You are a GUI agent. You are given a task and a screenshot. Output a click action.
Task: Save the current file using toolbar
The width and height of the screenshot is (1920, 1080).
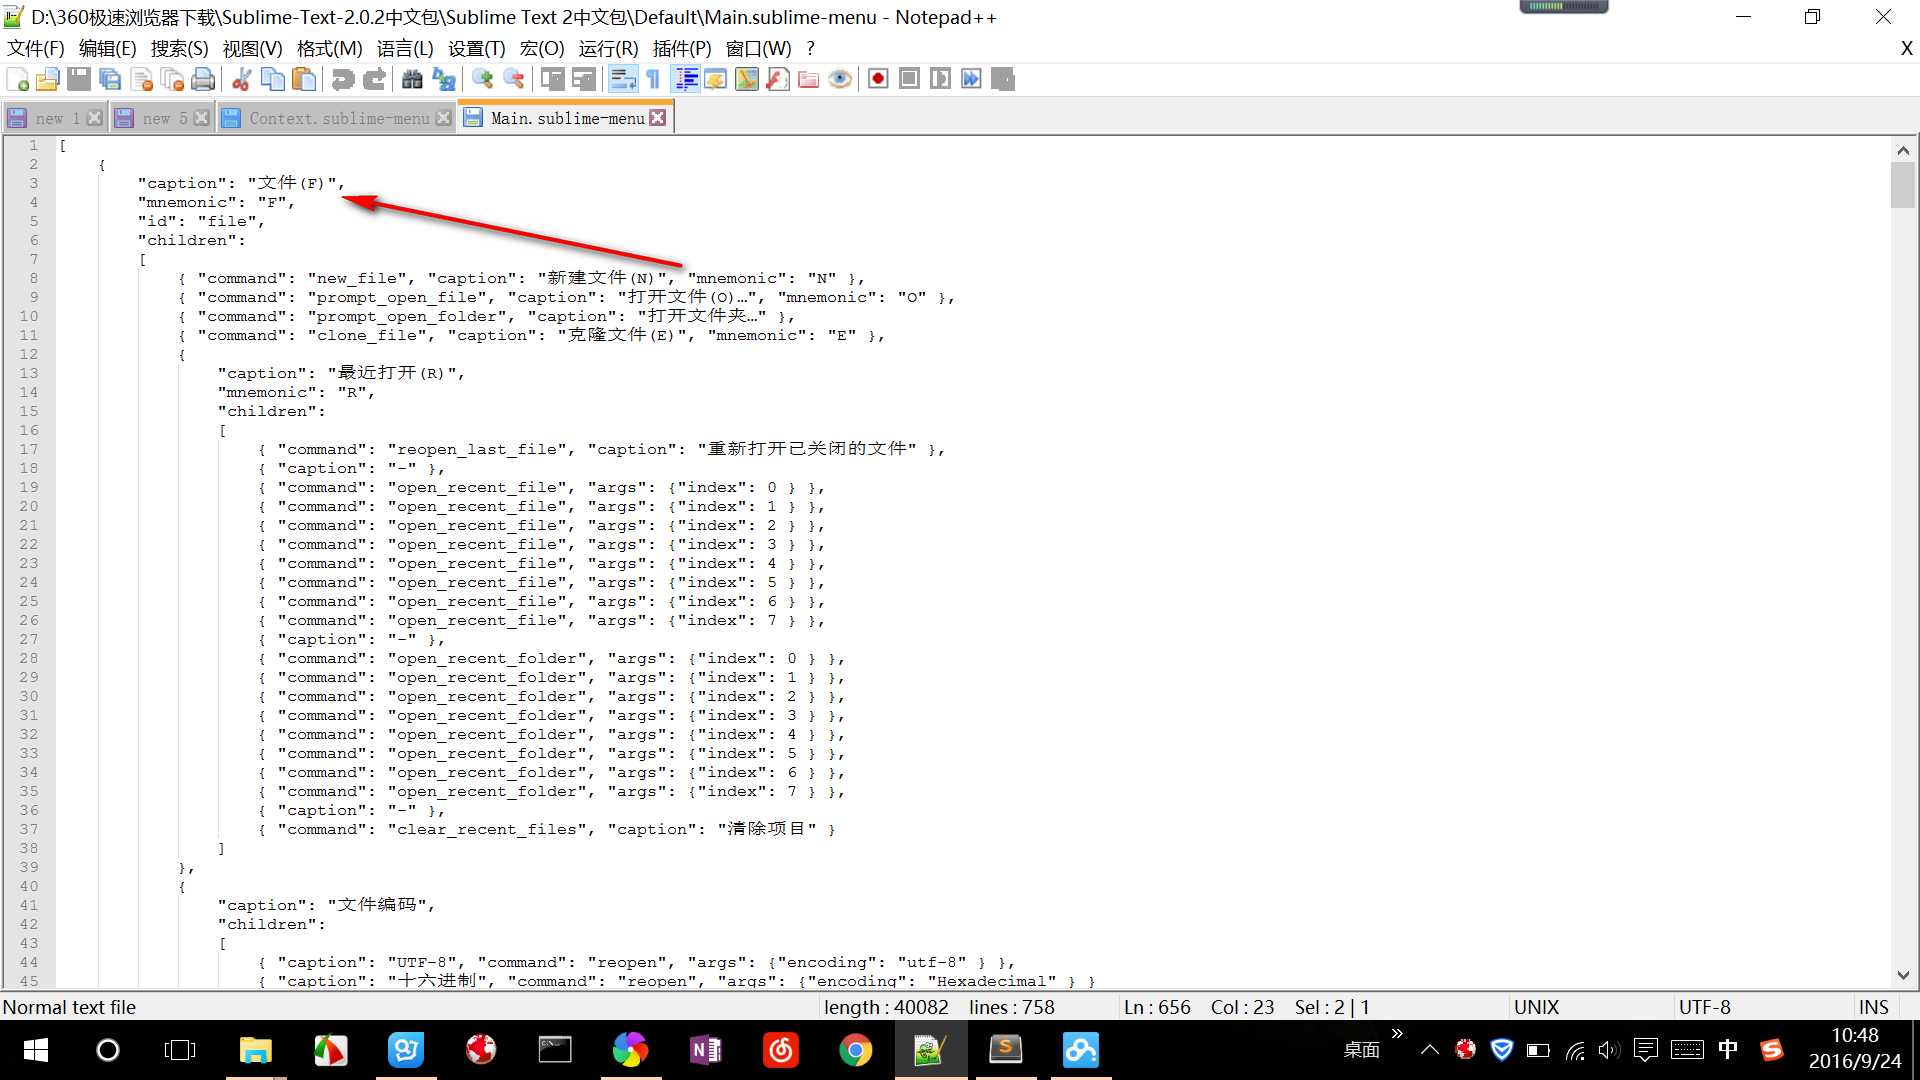(x=79, y=79)
